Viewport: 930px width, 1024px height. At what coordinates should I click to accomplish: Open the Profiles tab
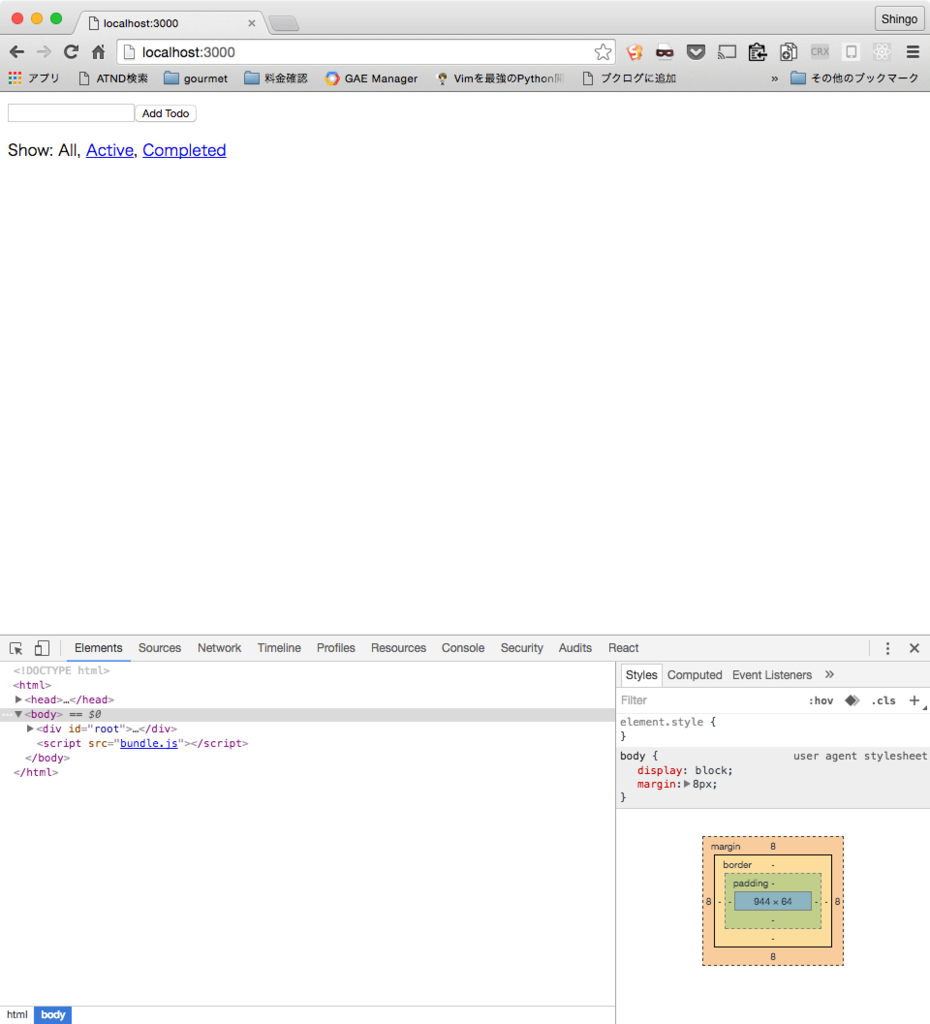pos(336,648)
